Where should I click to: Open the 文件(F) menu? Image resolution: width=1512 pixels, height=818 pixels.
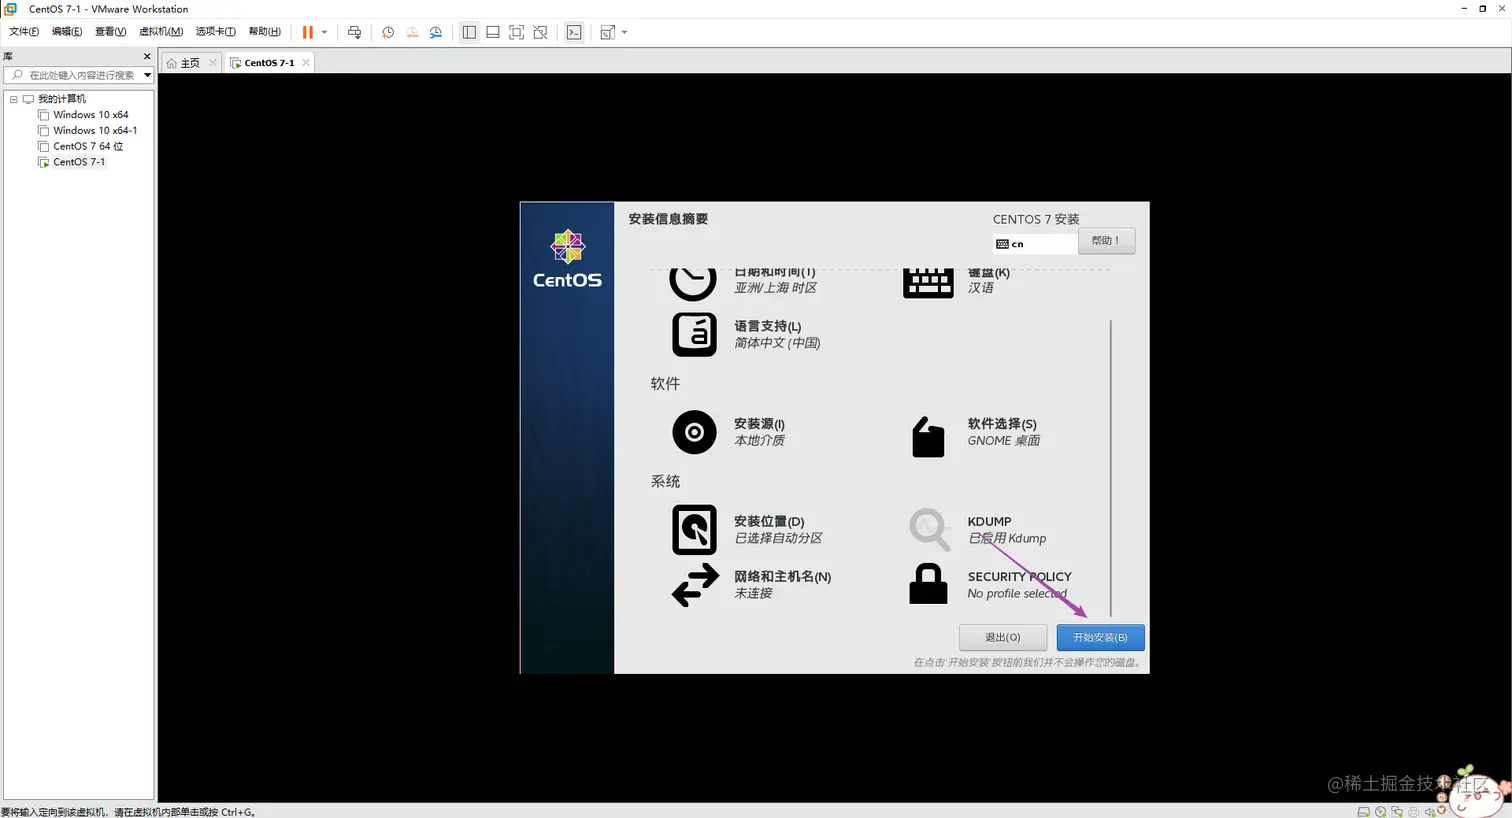pyautogui.click(x=24, y=32)
